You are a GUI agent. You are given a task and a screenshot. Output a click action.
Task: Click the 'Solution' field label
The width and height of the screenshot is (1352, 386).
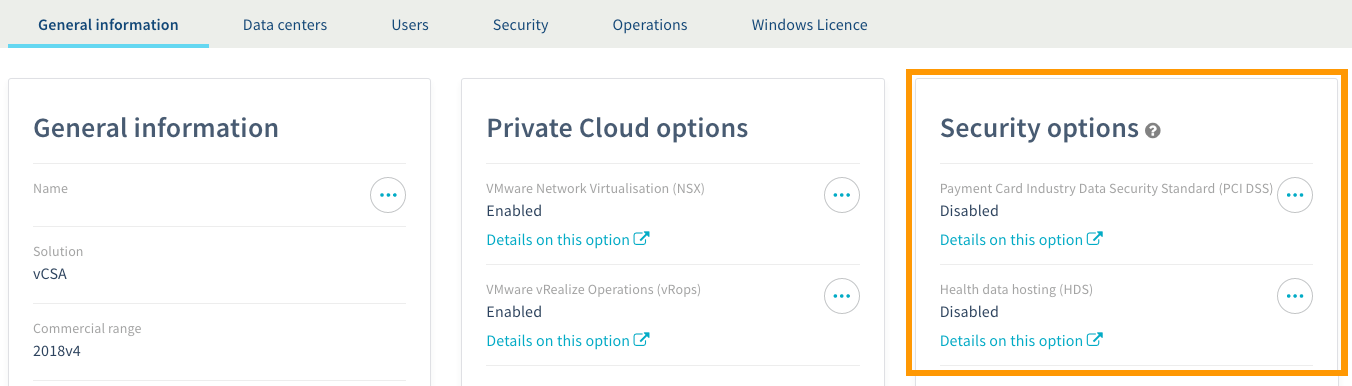(58, 251)
